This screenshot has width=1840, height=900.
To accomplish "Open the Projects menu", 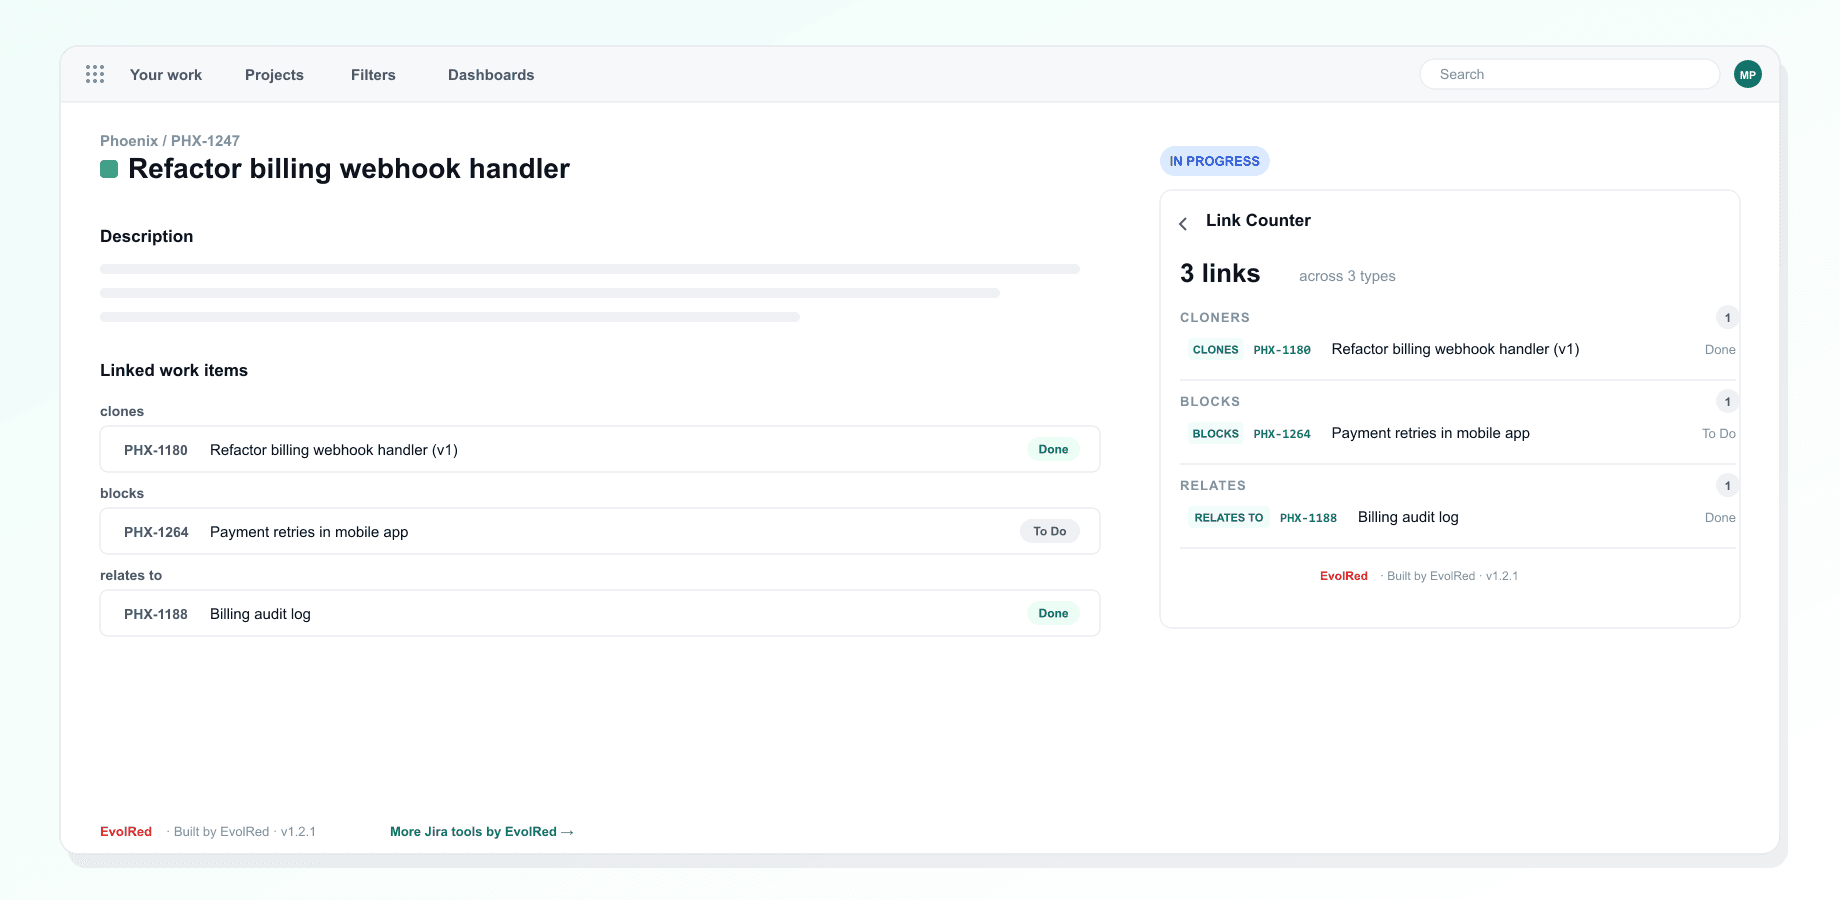I will pos(274,75).
